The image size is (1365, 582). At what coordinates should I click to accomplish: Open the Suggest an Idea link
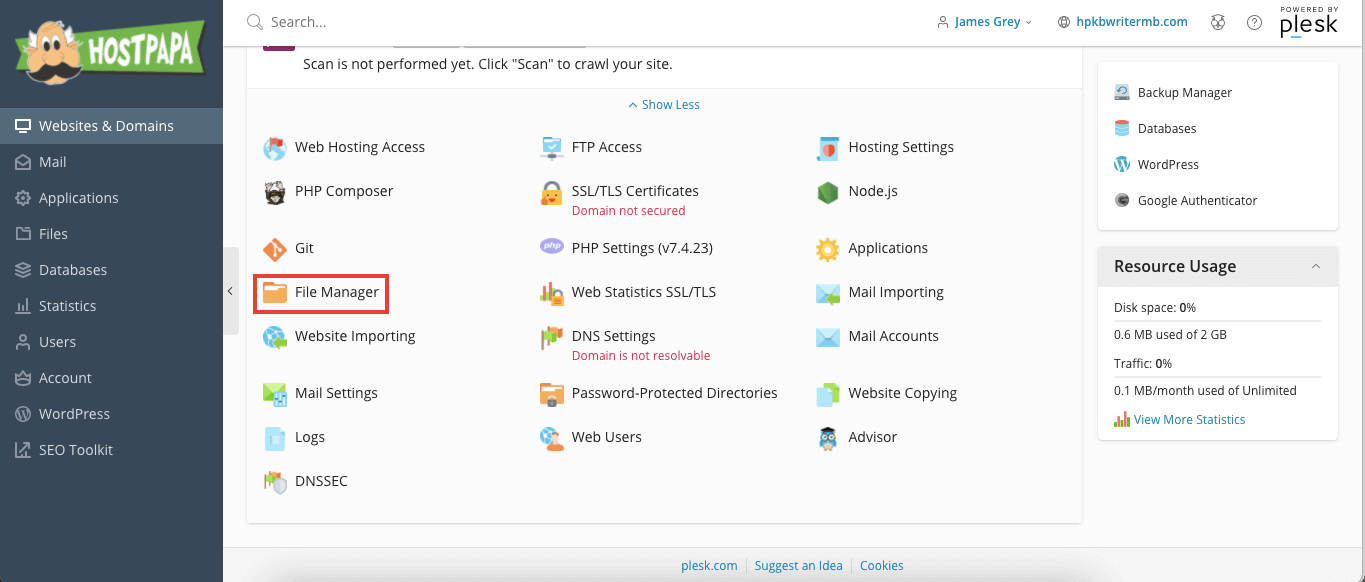[798, 565]
